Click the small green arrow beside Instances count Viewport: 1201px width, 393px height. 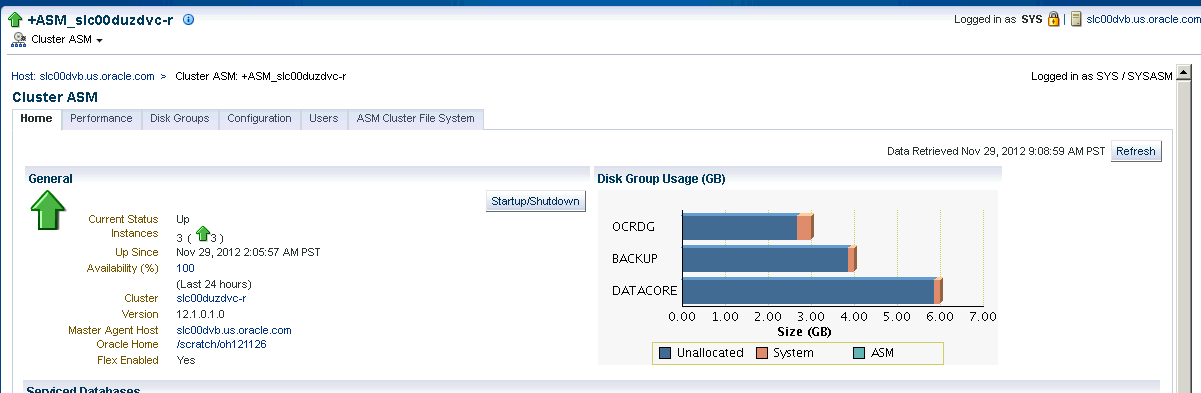tap(203, 235)
